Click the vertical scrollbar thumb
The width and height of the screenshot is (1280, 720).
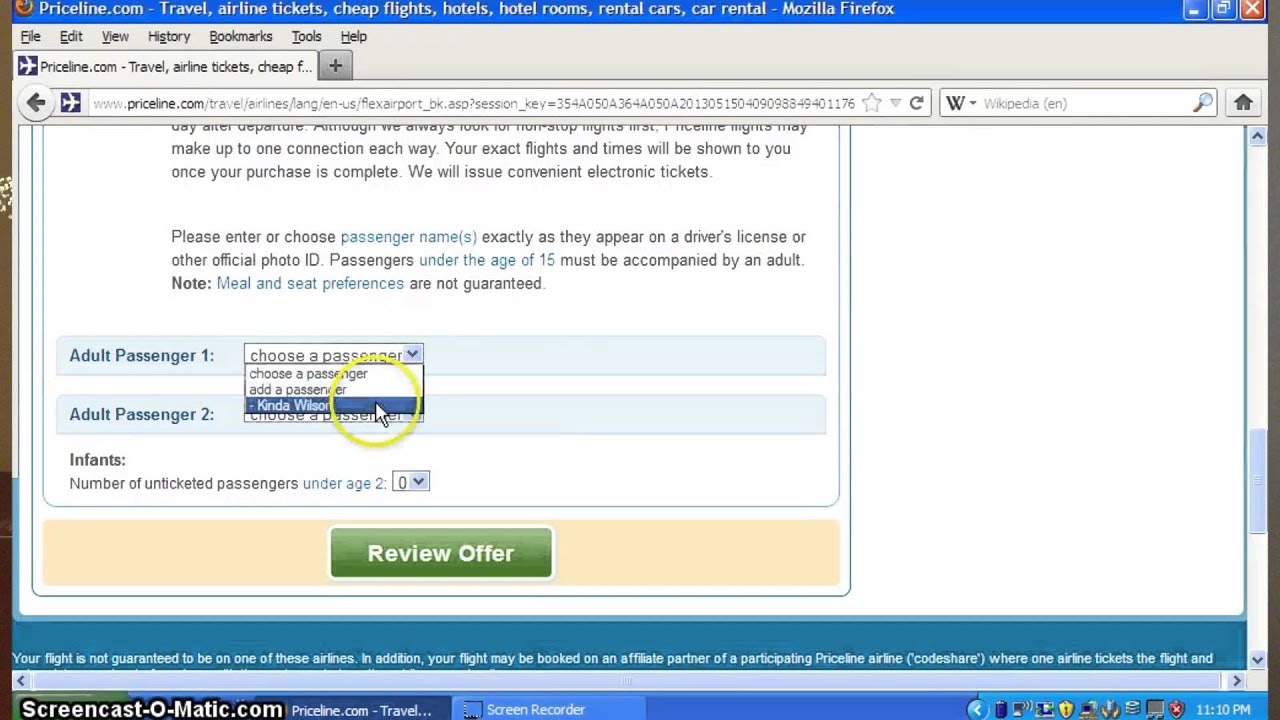point(1257,482)
